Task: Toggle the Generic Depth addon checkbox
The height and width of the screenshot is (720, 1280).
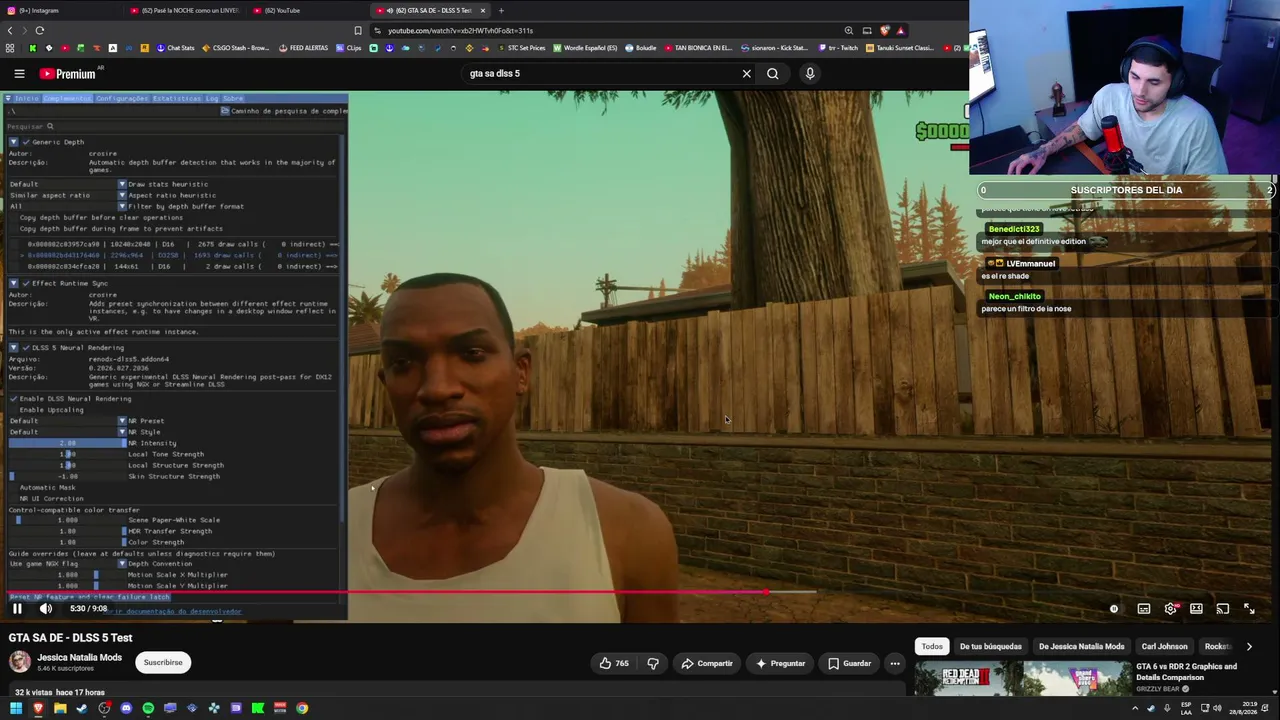Action: (26, 142)
